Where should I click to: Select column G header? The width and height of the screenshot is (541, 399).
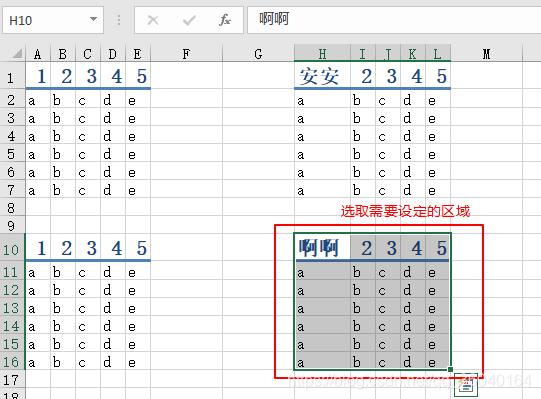coord(258,54)
